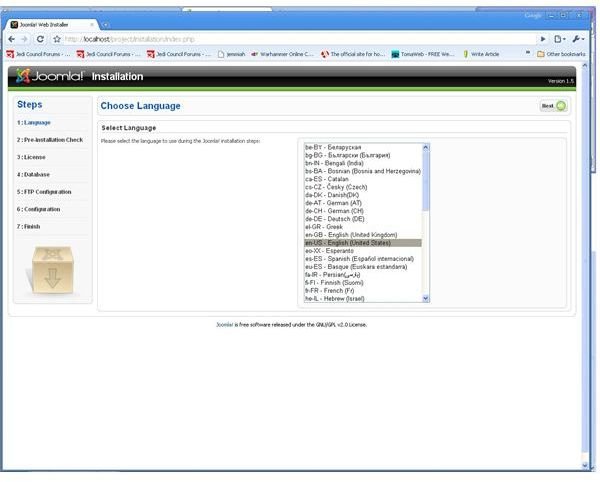Click step 4 : Database
Image resolution: width=600 pixels, height=482 pixels.
coord(33,175)
